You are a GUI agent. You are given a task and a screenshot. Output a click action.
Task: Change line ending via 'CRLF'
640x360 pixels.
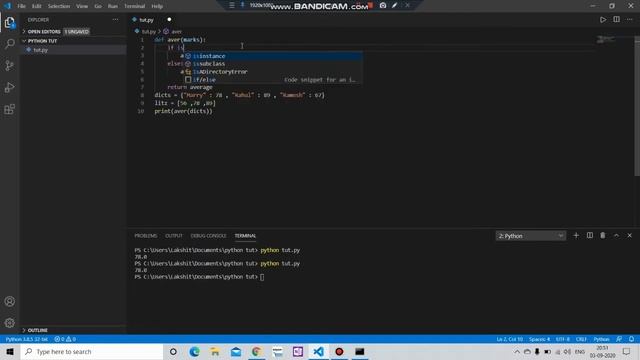coord(581,339)
